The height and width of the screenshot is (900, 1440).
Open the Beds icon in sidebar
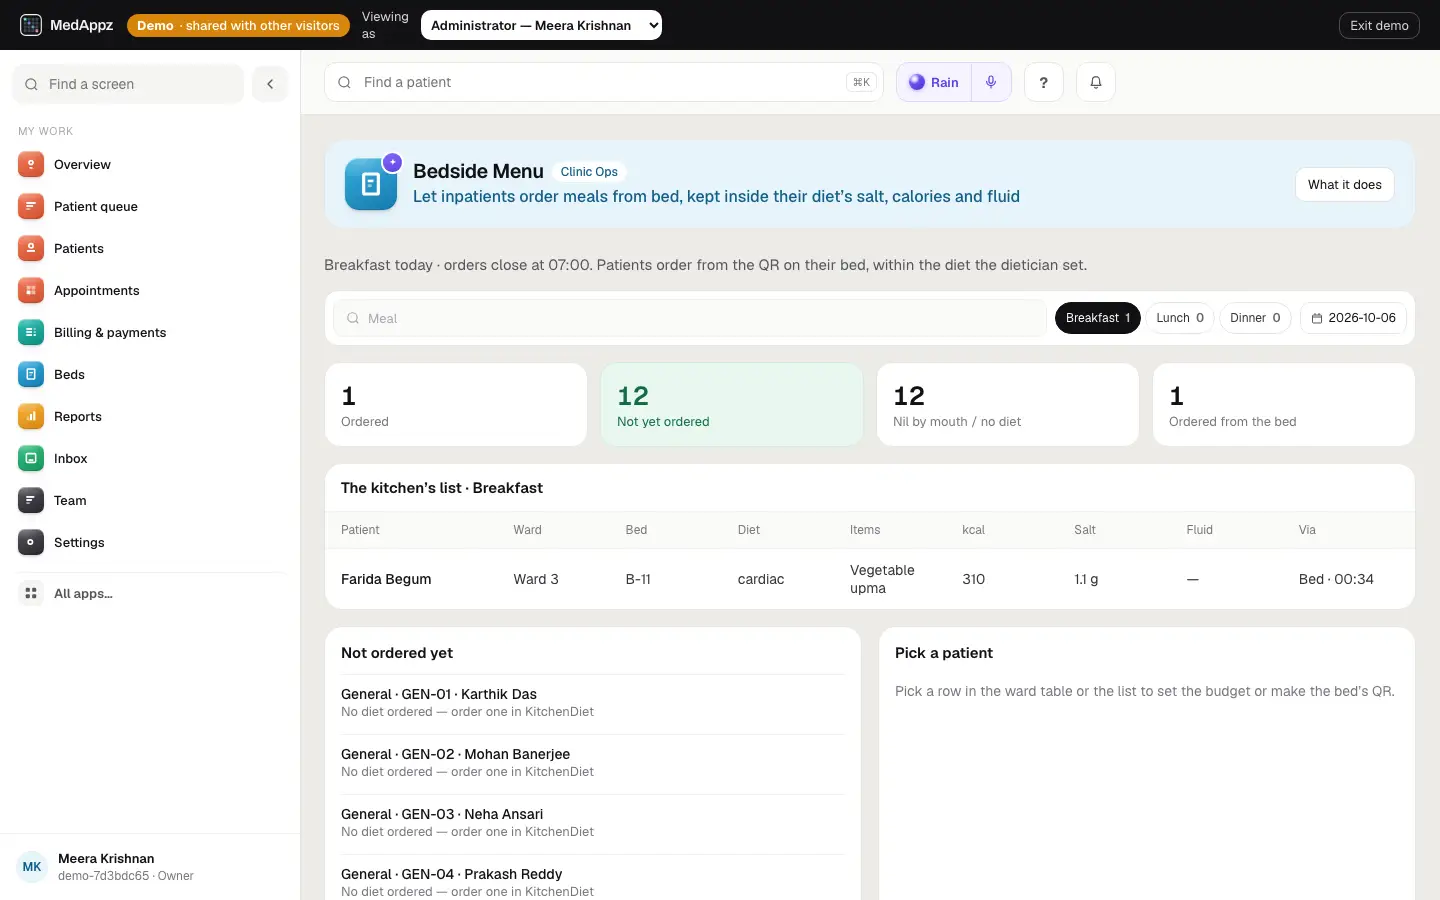pyautogui.click(x=31, y=375)
